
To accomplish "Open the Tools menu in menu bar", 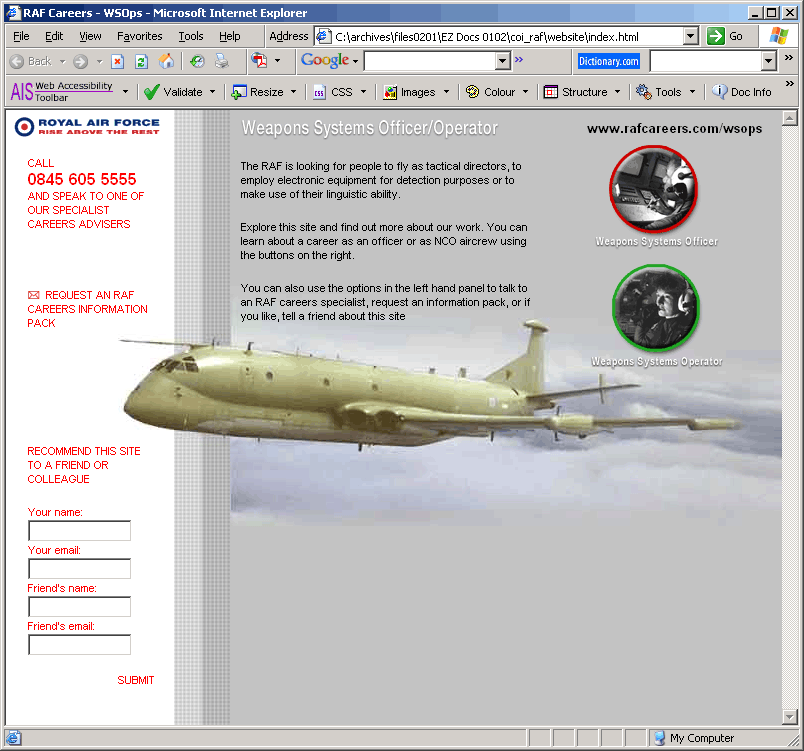I will pyautogui.click(x=191, y=36).
